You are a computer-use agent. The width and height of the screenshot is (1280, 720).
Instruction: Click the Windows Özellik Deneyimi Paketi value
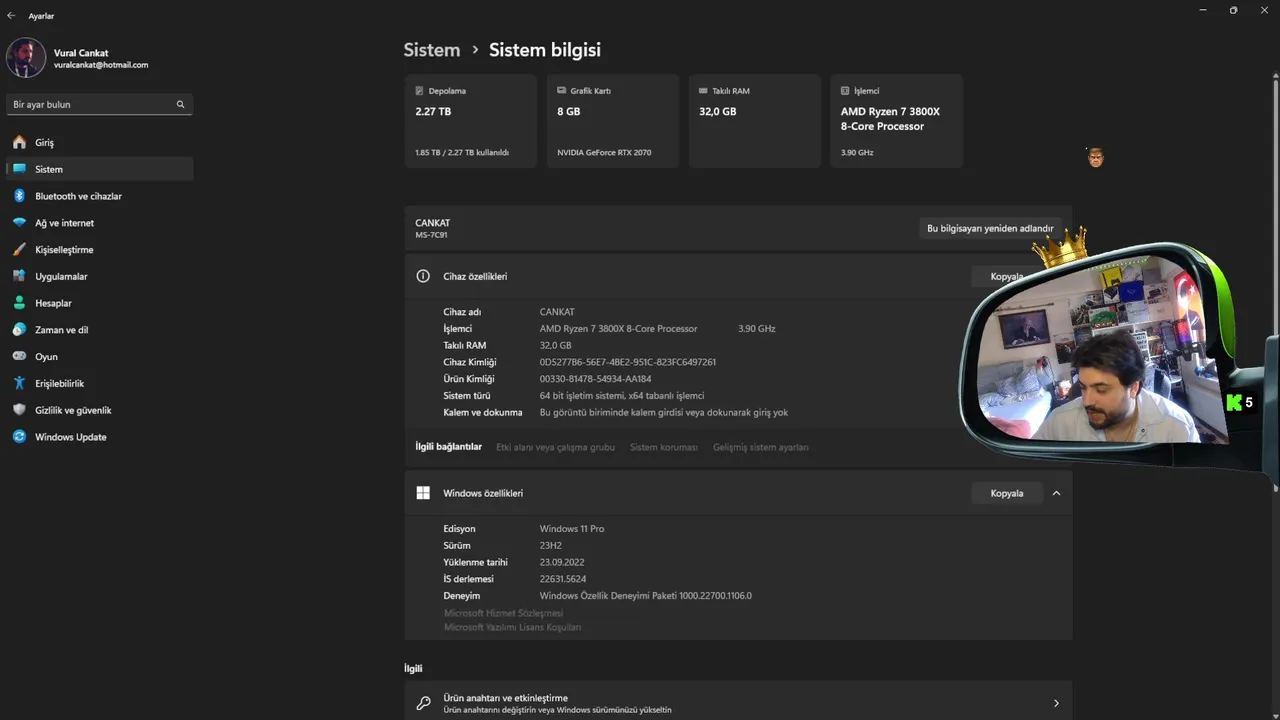pos(645,596)
